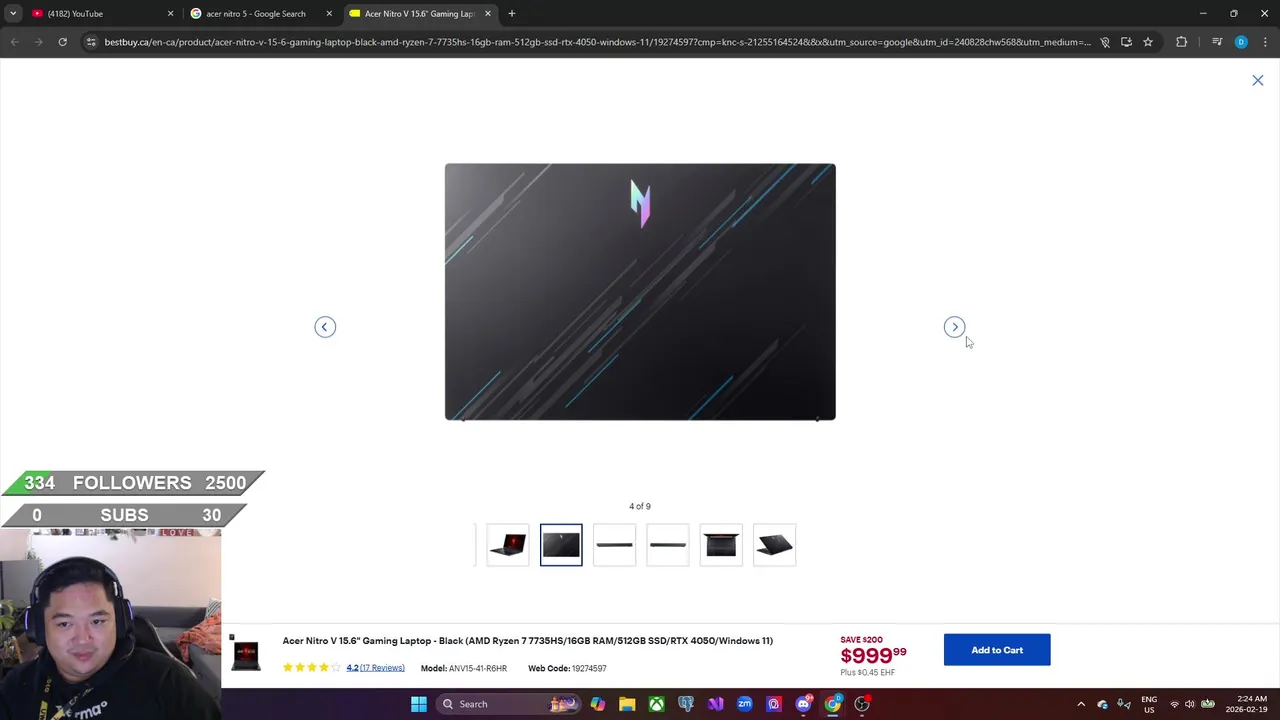Add the Acer Nitro V to cart
This screenshot has height=720, width=1280.
[997, 650]
